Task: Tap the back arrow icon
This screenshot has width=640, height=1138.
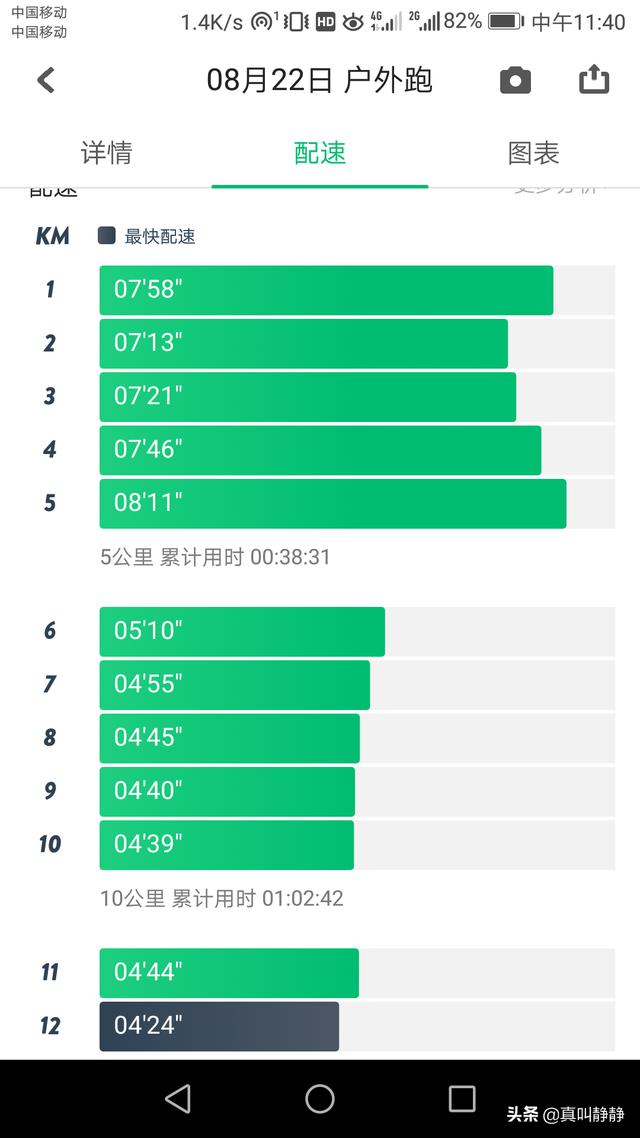Action: (46, 80)
